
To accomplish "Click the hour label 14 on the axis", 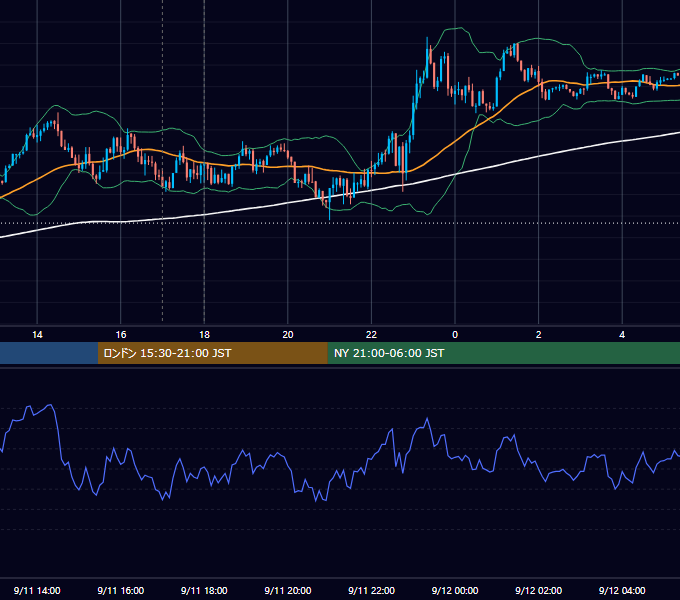I will pos(37,335).
